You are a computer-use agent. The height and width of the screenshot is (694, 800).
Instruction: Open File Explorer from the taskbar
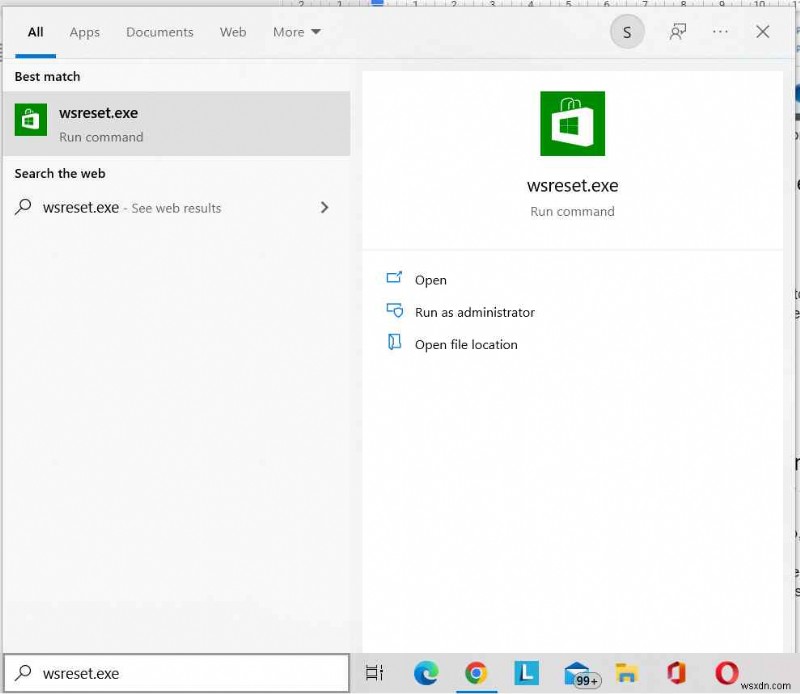coord(627,673)
